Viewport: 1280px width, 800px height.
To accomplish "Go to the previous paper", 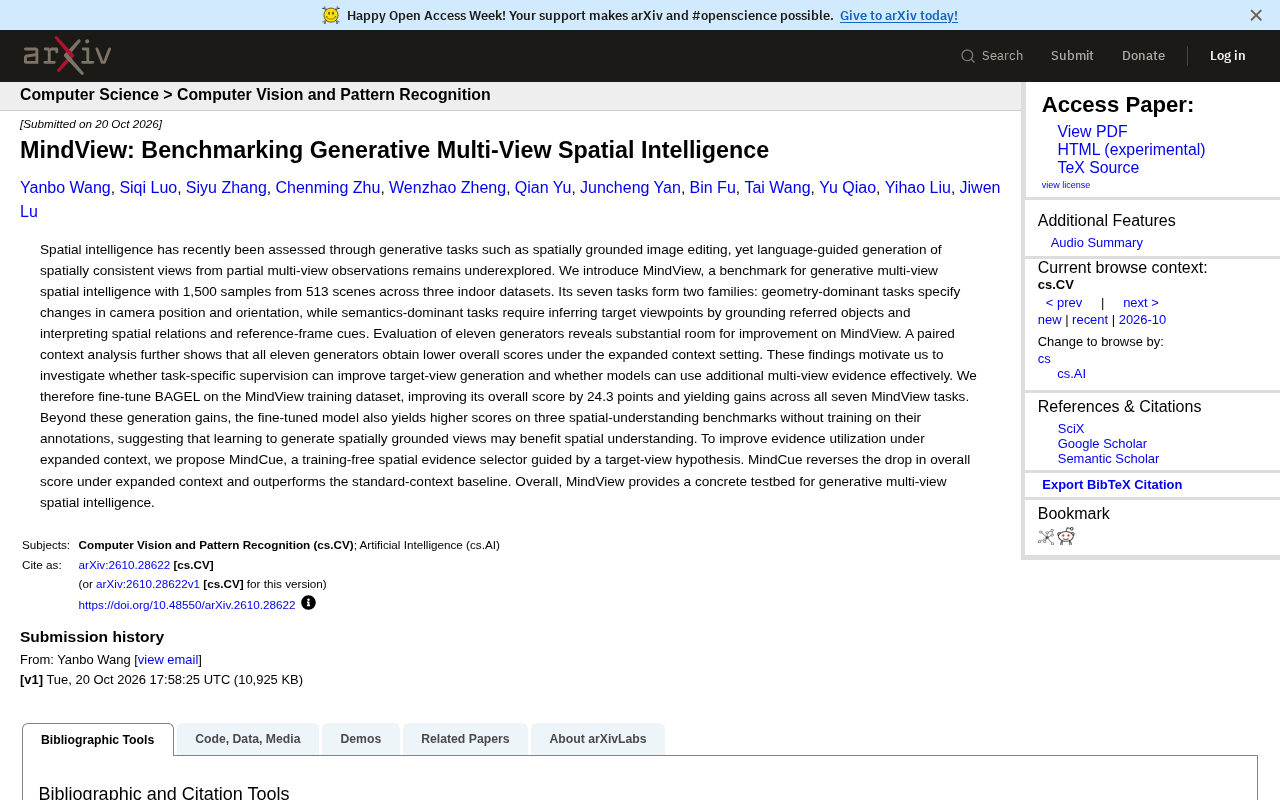I will tap(1064, 303).
